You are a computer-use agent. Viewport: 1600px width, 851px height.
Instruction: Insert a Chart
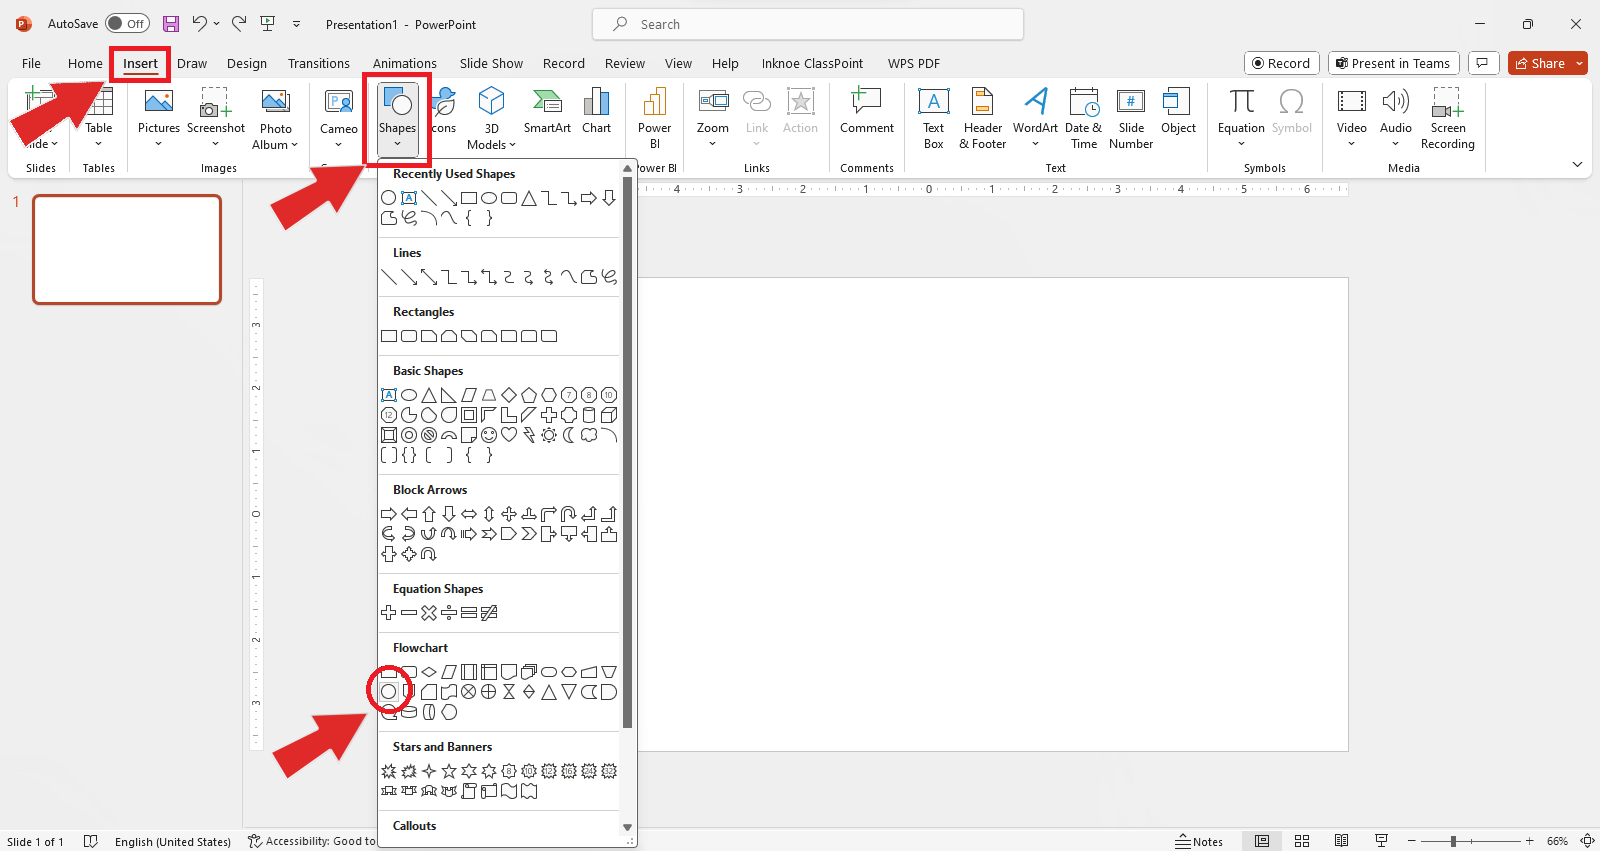(597, 111)
